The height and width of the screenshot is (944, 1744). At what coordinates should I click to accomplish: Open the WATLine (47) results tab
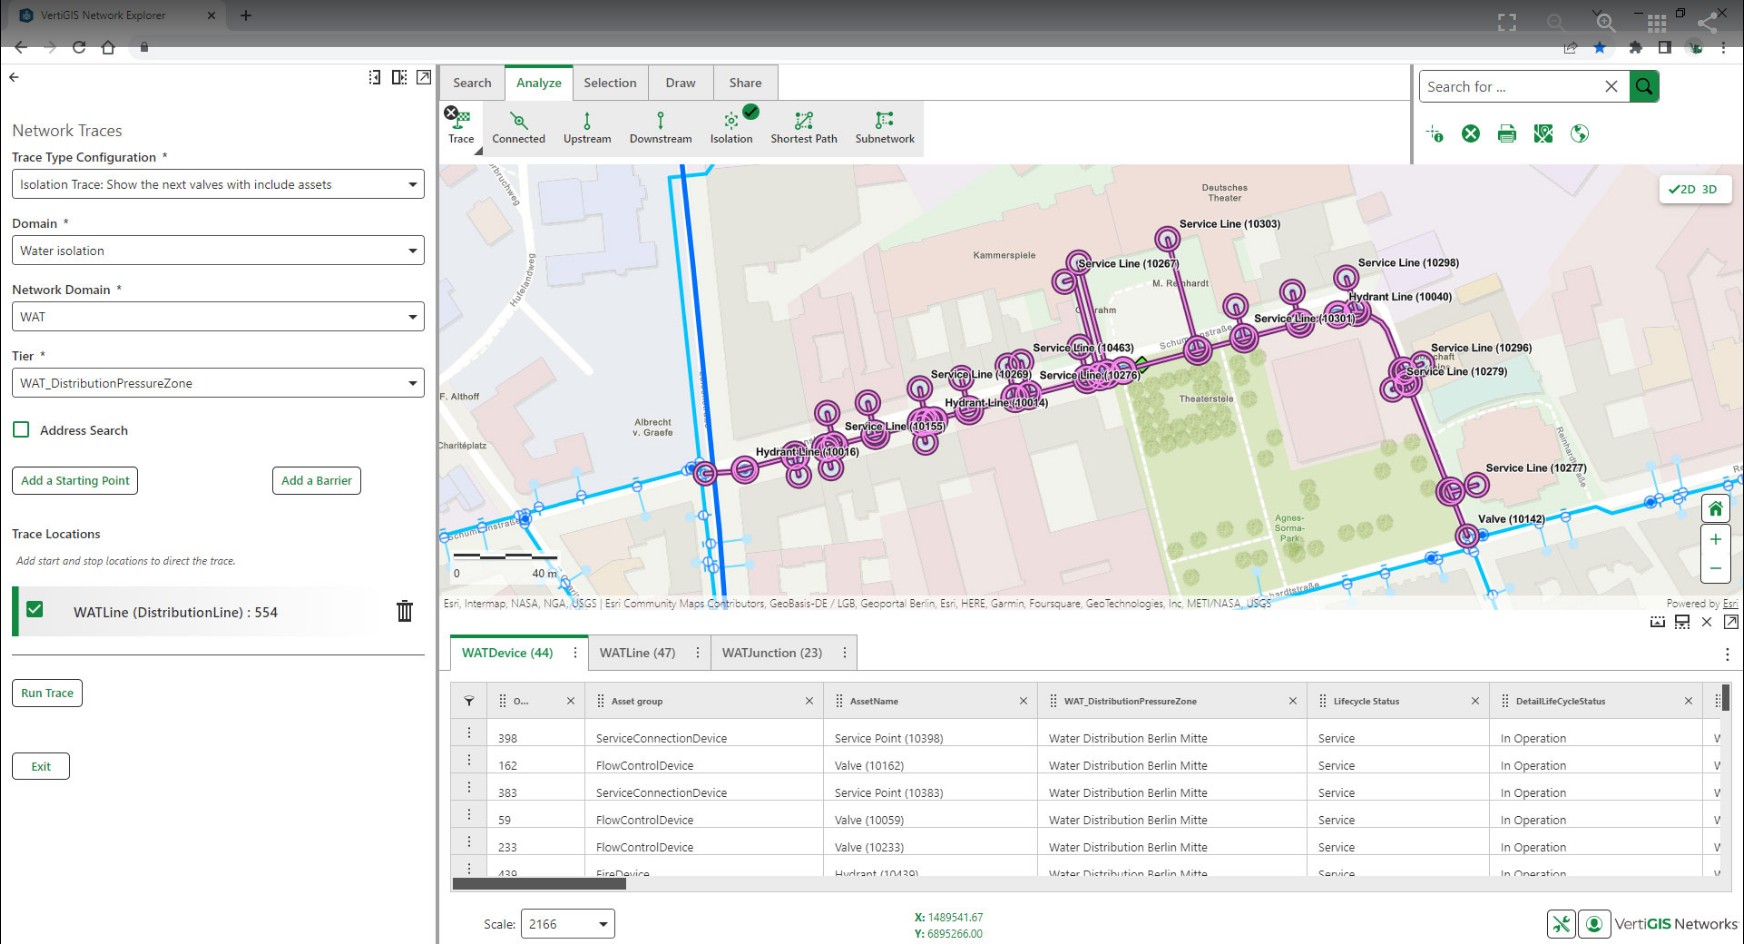tap(637, 653)
